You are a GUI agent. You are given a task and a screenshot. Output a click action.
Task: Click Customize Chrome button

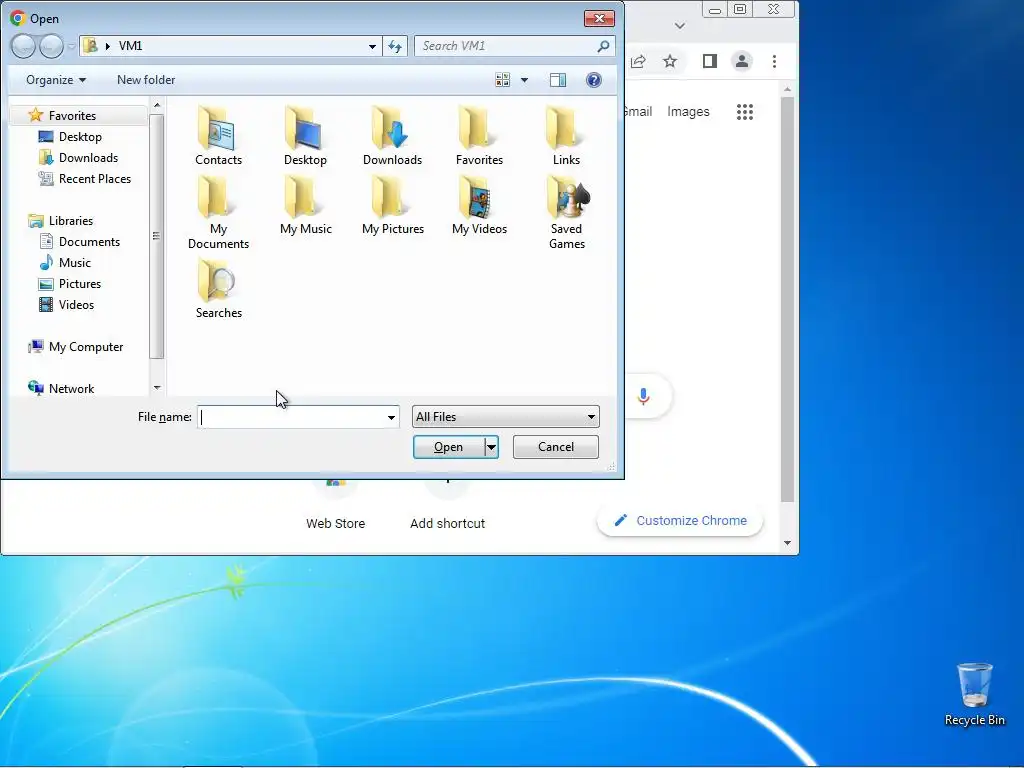[680, 520]
